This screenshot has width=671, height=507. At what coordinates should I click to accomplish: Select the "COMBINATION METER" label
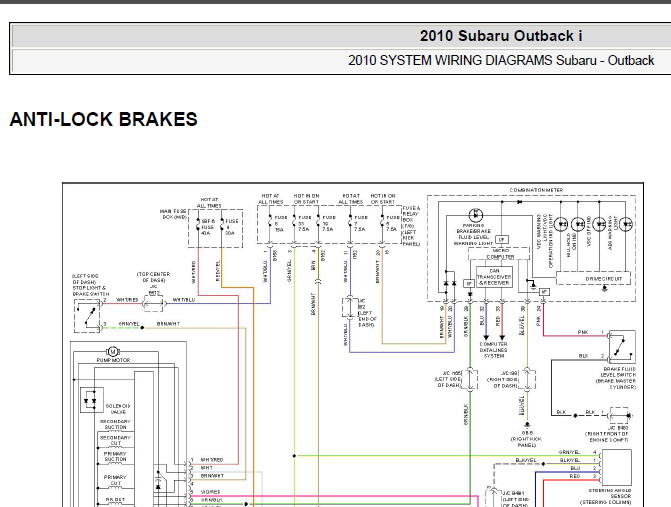pos(536,190)
